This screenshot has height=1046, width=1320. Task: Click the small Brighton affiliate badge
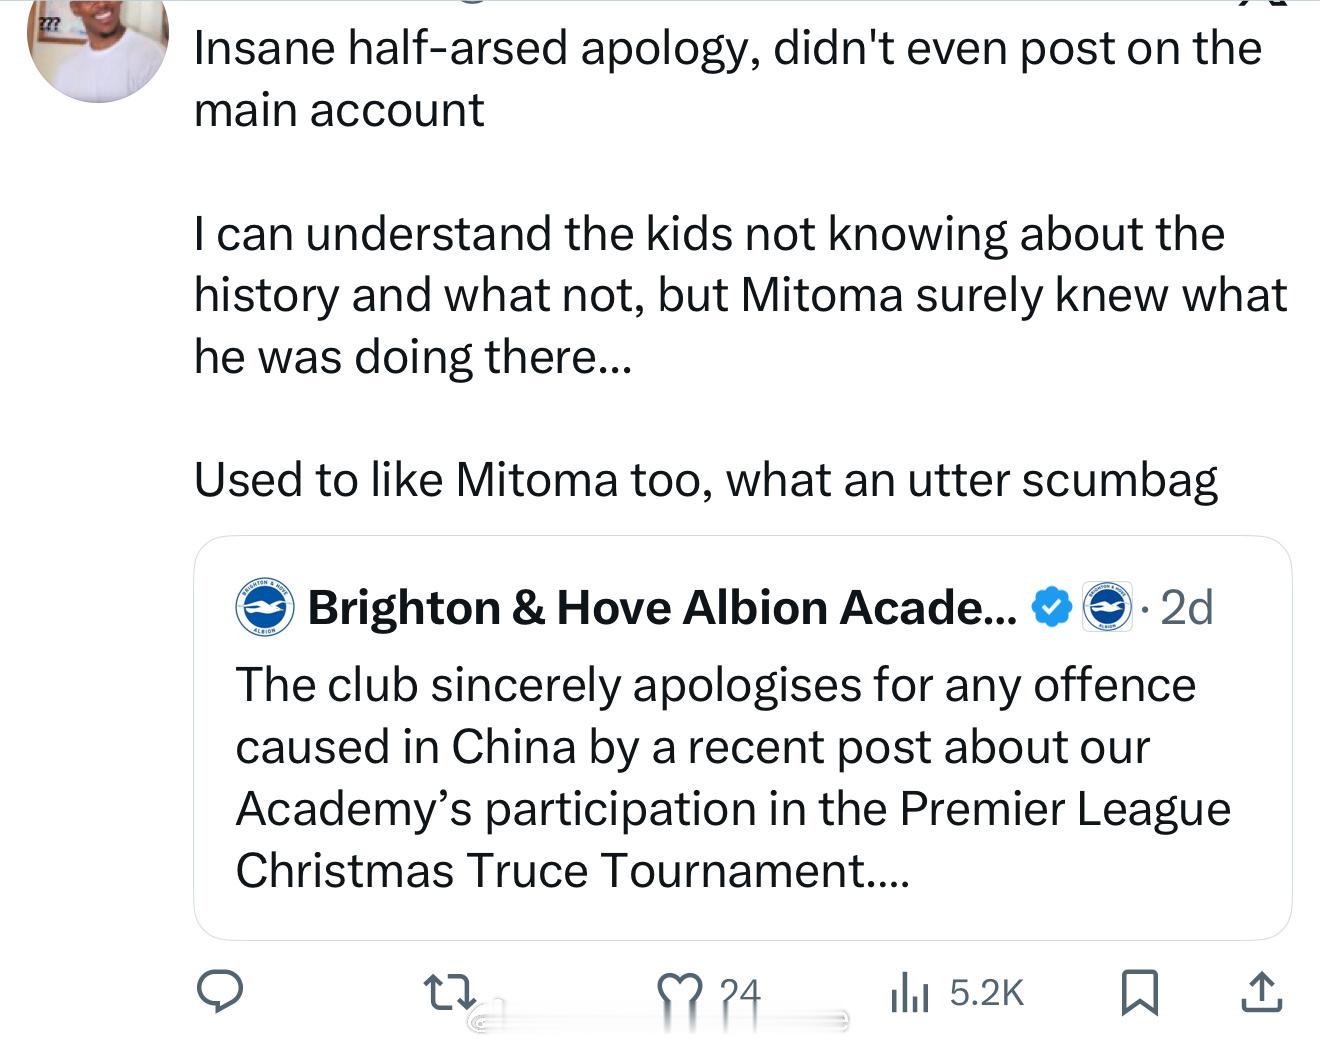pyautogui.click(x=1107, y=607)
